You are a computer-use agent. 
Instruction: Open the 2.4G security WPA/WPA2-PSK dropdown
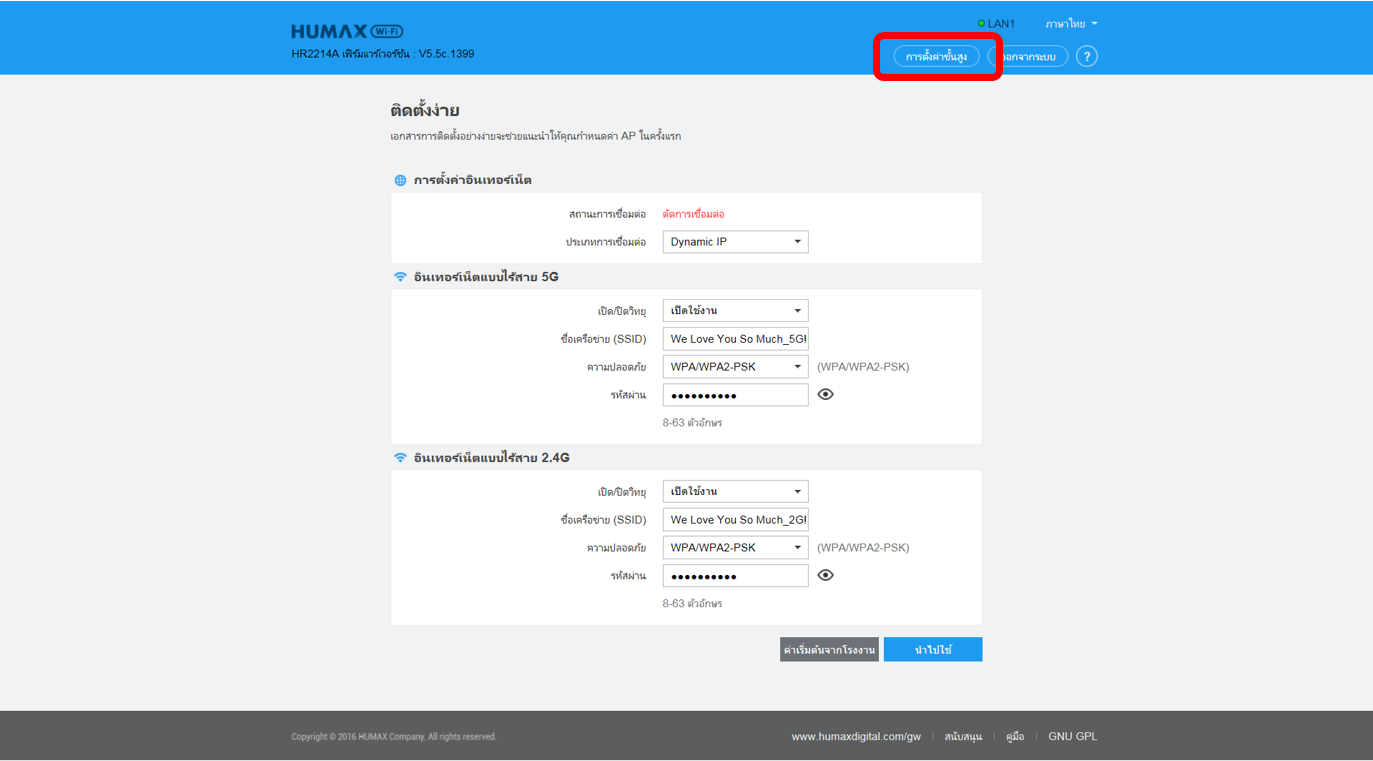point(735,548)
